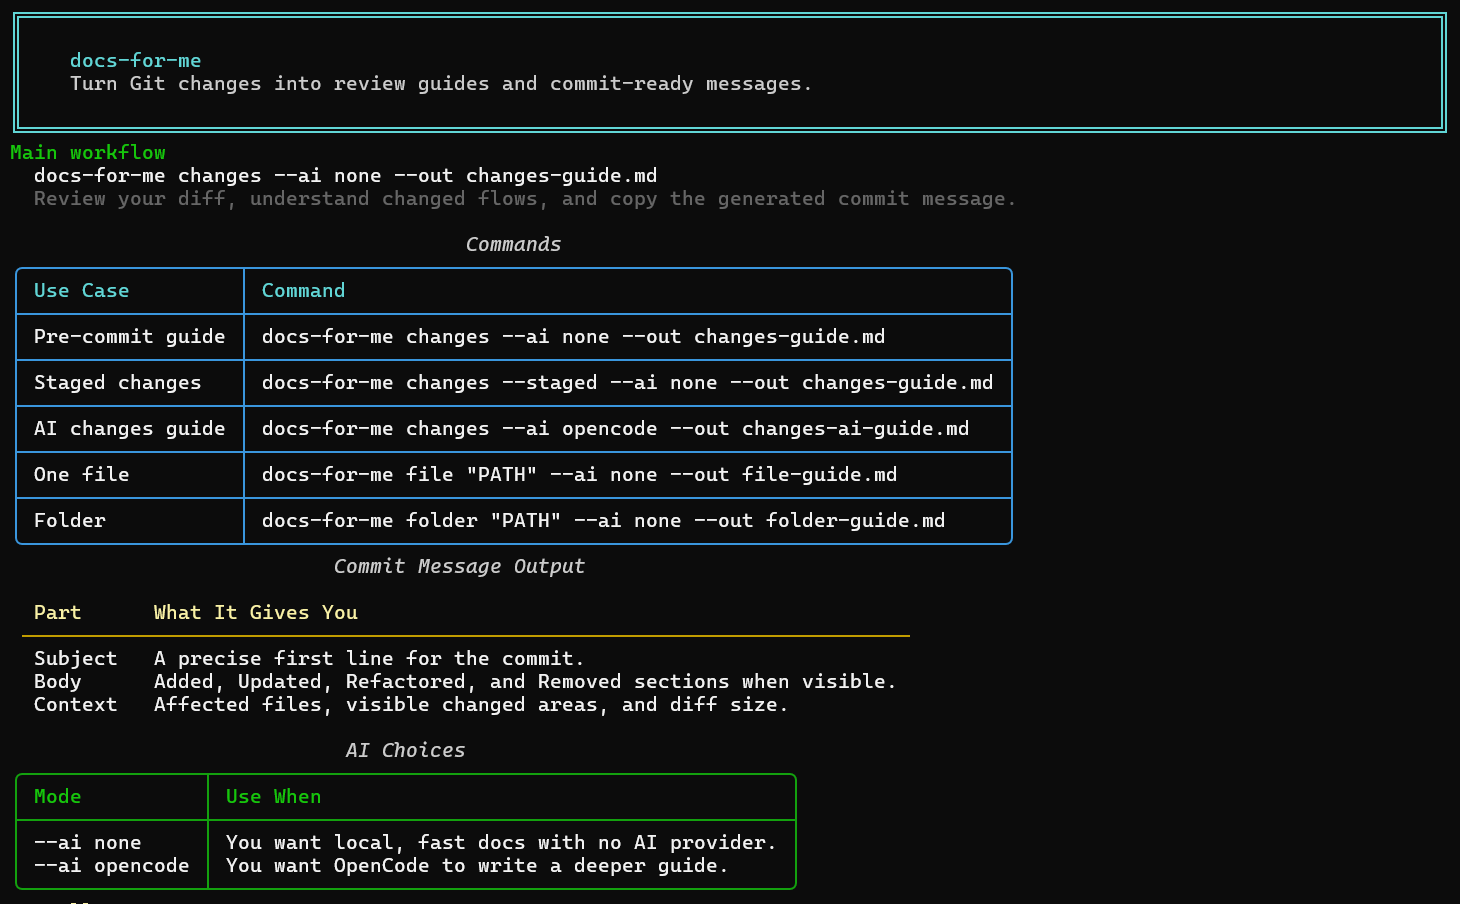
Task: Select the "Pre-commit guide" use case cell
Action: pos(130,337)
